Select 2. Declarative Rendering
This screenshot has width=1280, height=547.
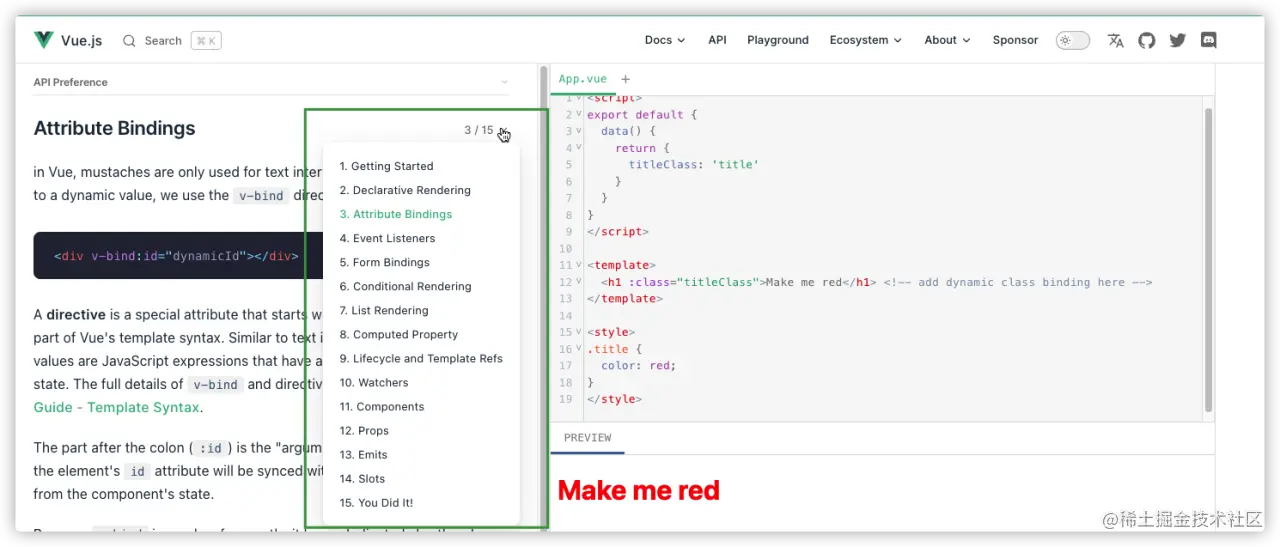[405, 190]
